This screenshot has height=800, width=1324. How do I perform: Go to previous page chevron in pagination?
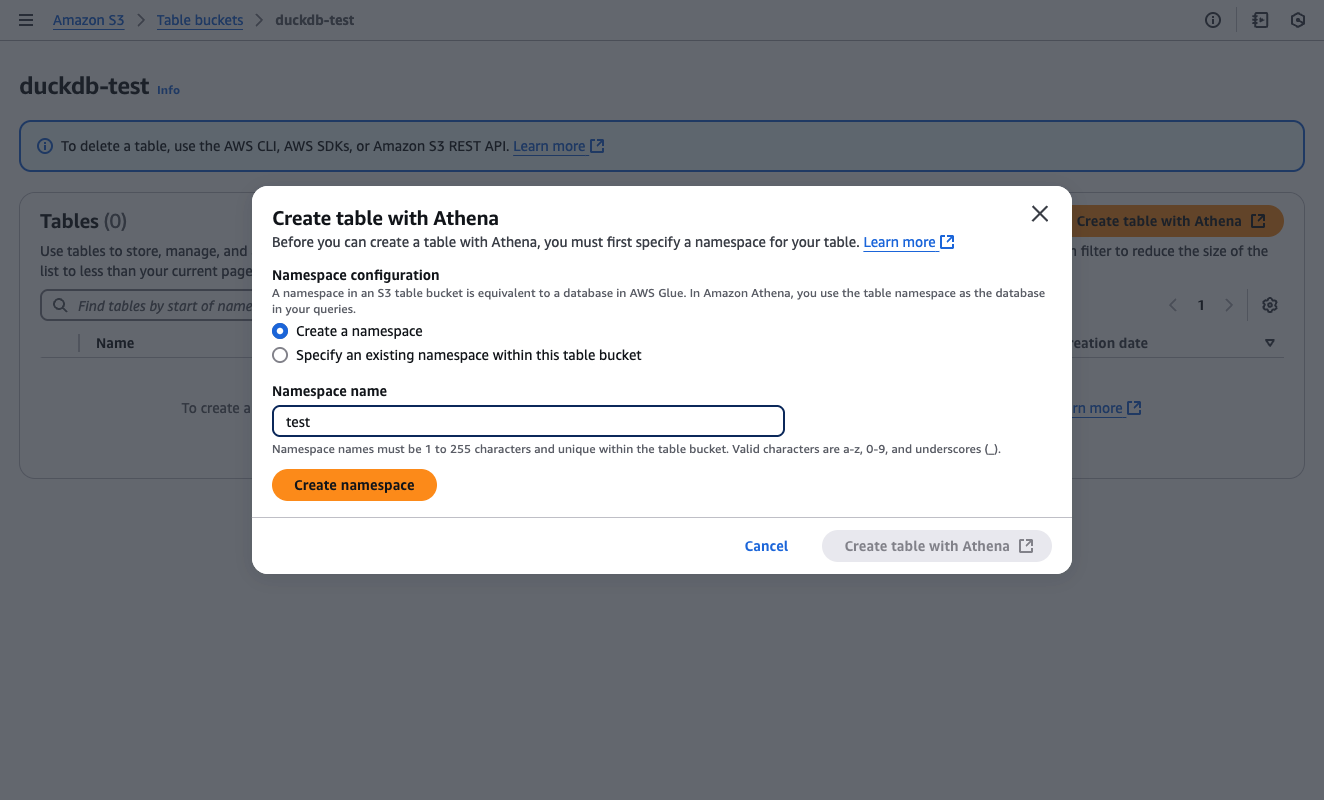1173,305
